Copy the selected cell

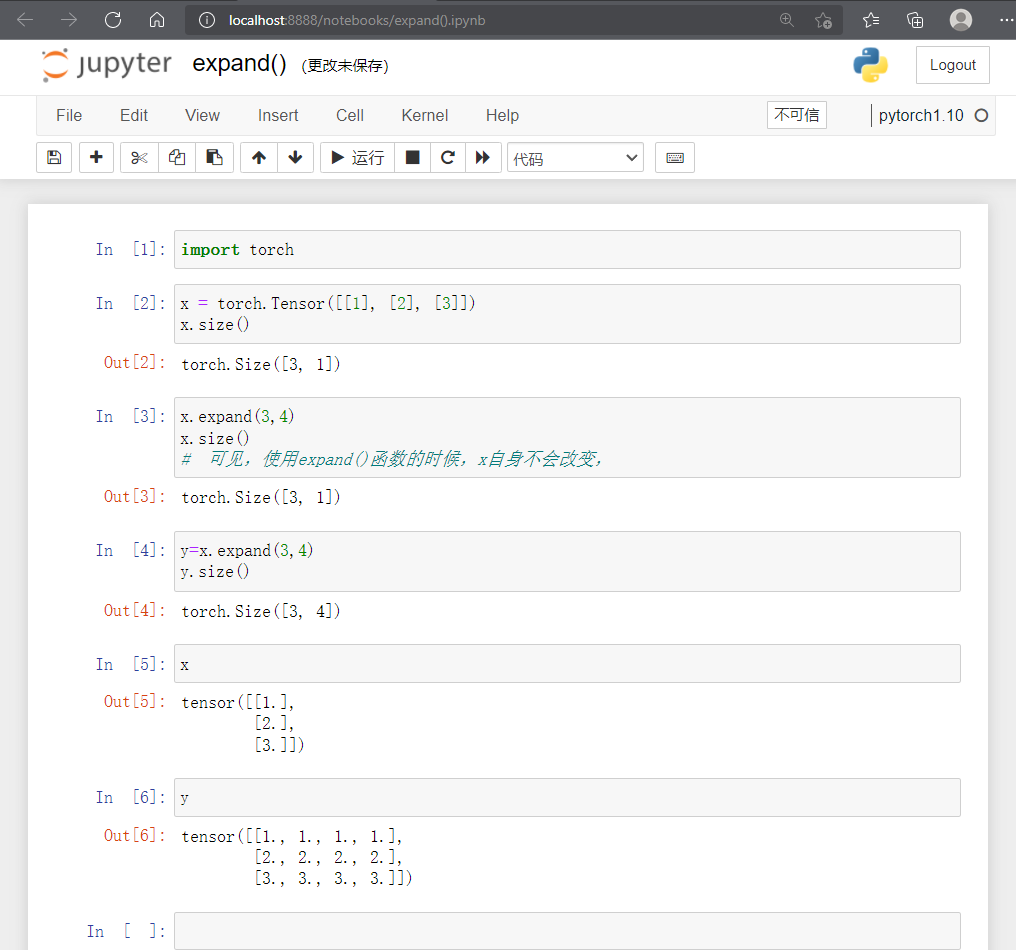tap(176, 157)
